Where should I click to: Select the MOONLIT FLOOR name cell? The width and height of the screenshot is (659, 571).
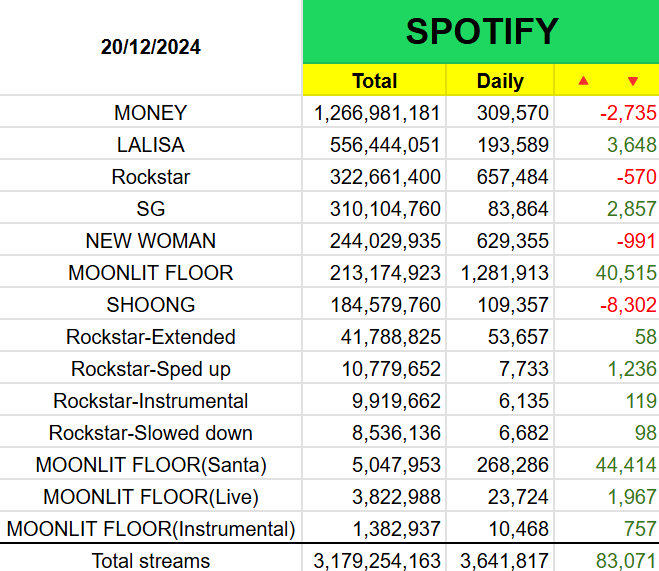click(150, 273)
